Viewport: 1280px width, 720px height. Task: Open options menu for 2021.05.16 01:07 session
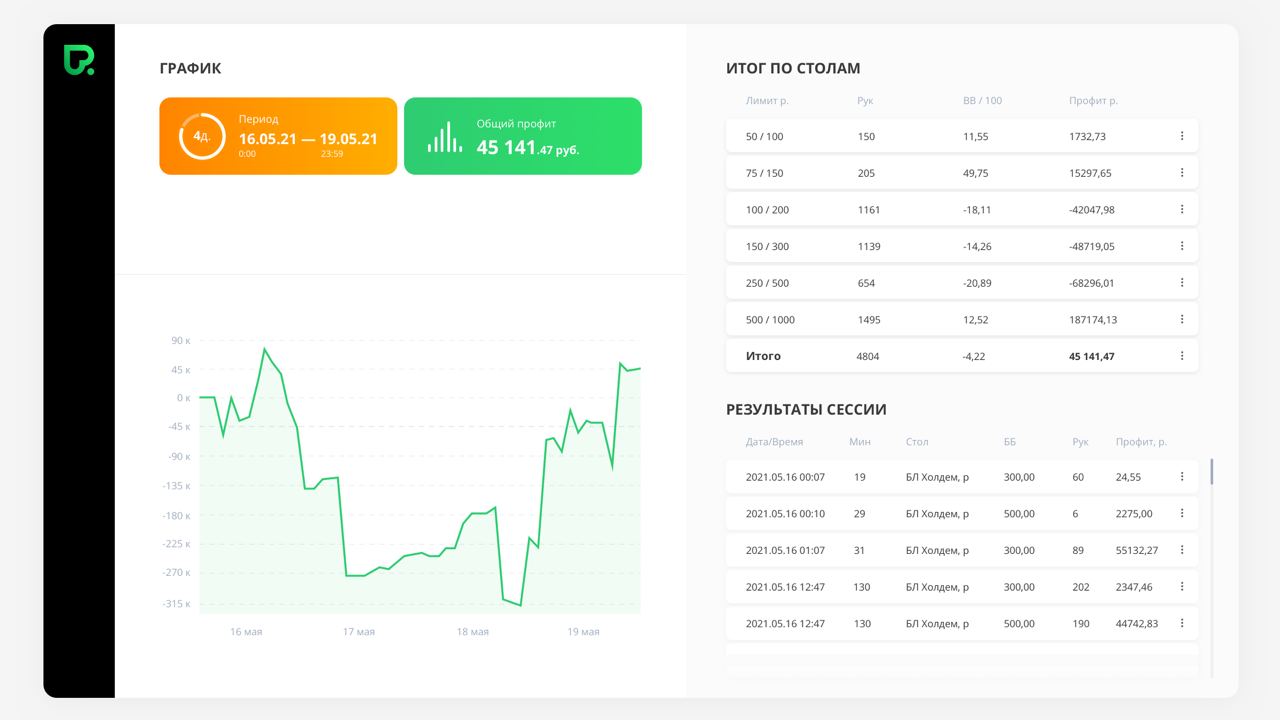pos(1182,550)
